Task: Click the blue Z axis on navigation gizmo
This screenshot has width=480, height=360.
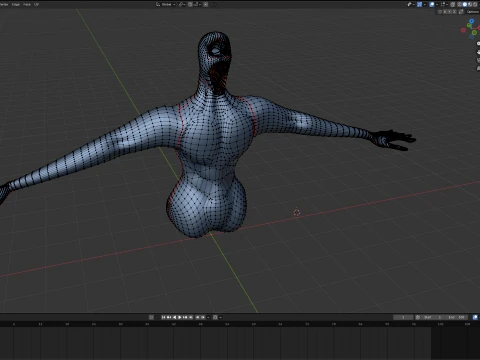Action: pos(472,21)
